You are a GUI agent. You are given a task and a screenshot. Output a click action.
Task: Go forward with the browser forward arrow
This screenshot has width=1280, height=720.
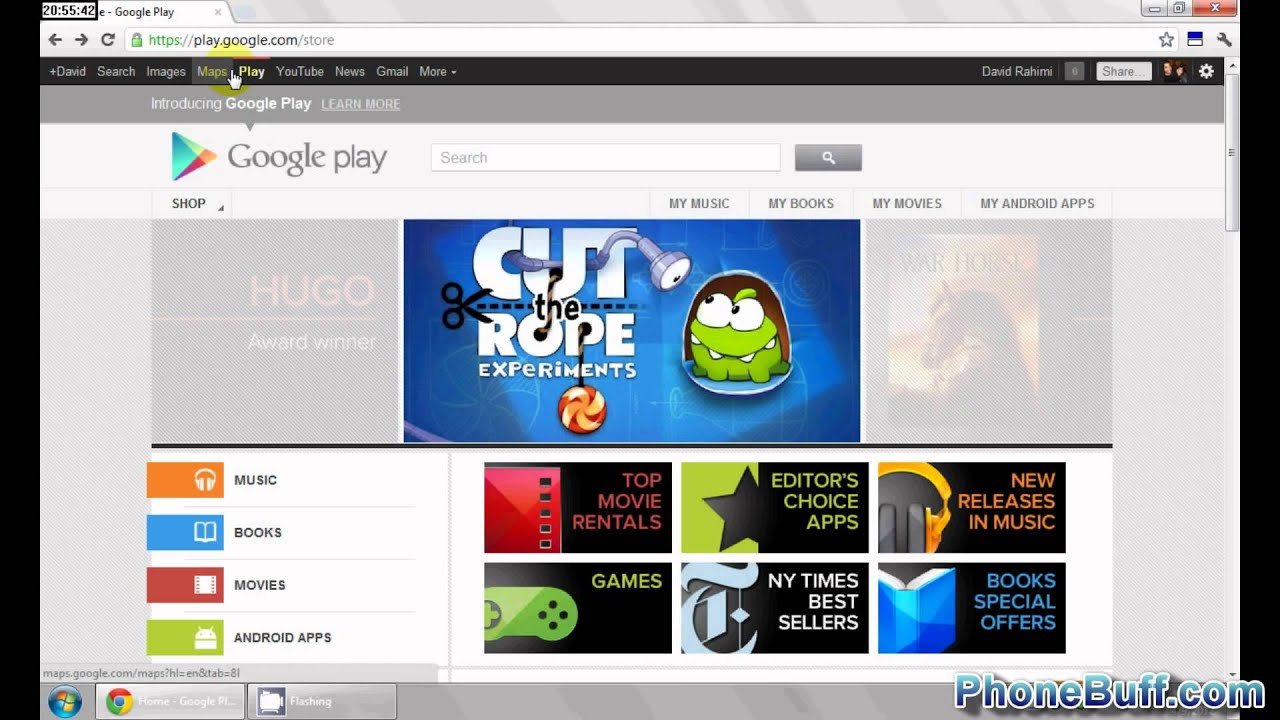(x=82, y=40)
